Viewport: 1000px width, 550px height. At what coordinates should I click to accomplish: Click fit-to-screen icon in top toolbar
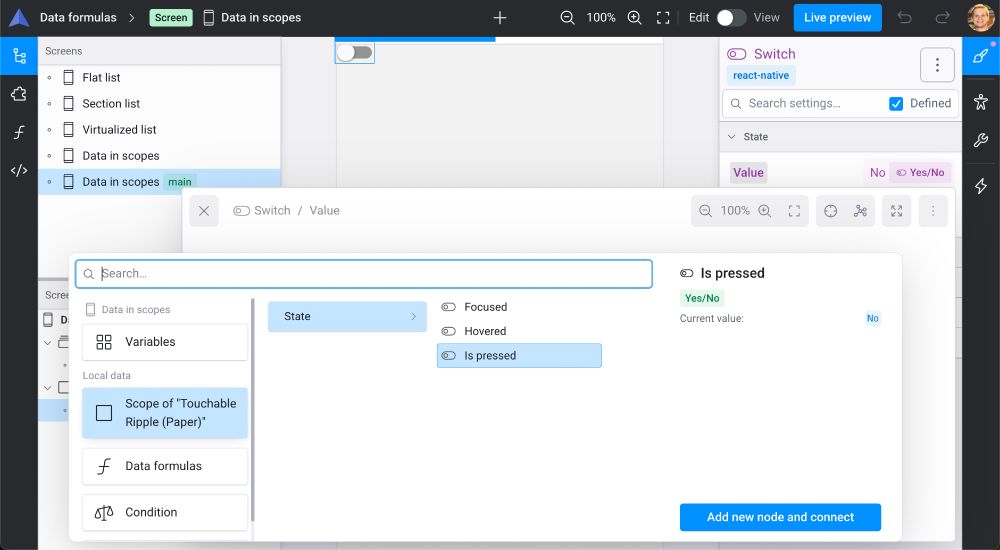pyautogui.click(x=663, y=18)
